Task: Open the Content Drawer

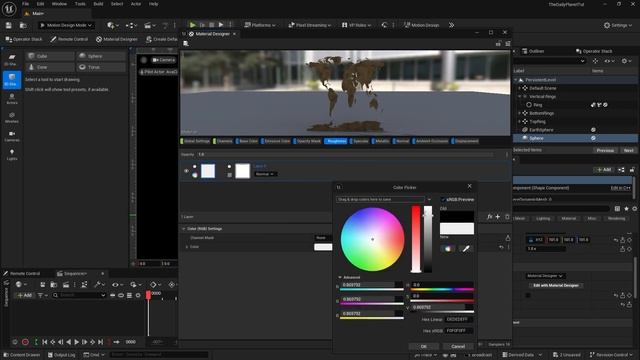Action: coord(22,355)
